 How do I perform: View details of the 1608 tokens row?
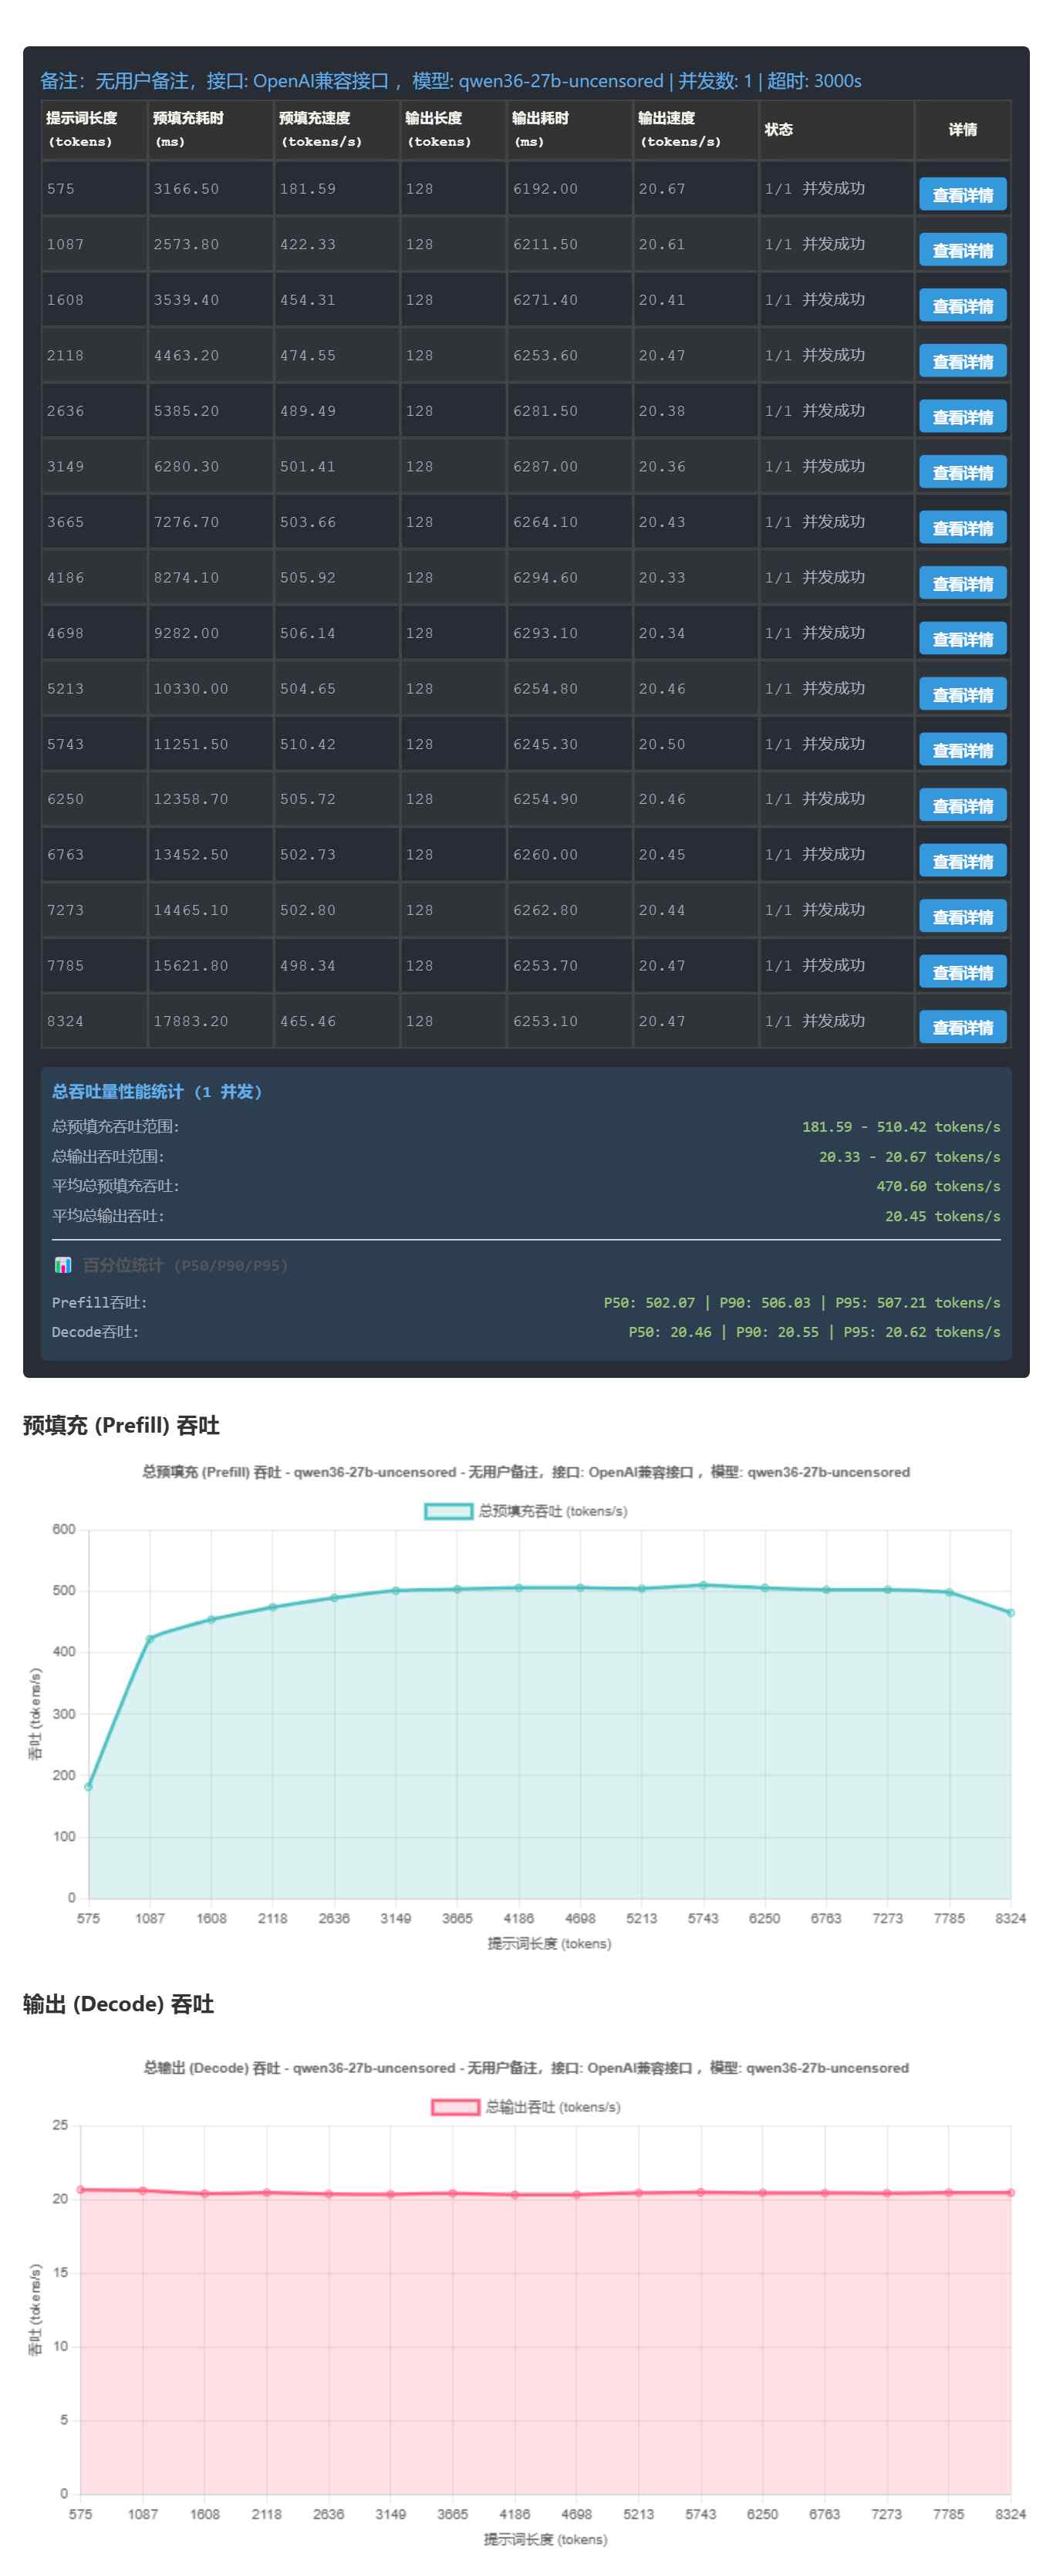point(962,306)
